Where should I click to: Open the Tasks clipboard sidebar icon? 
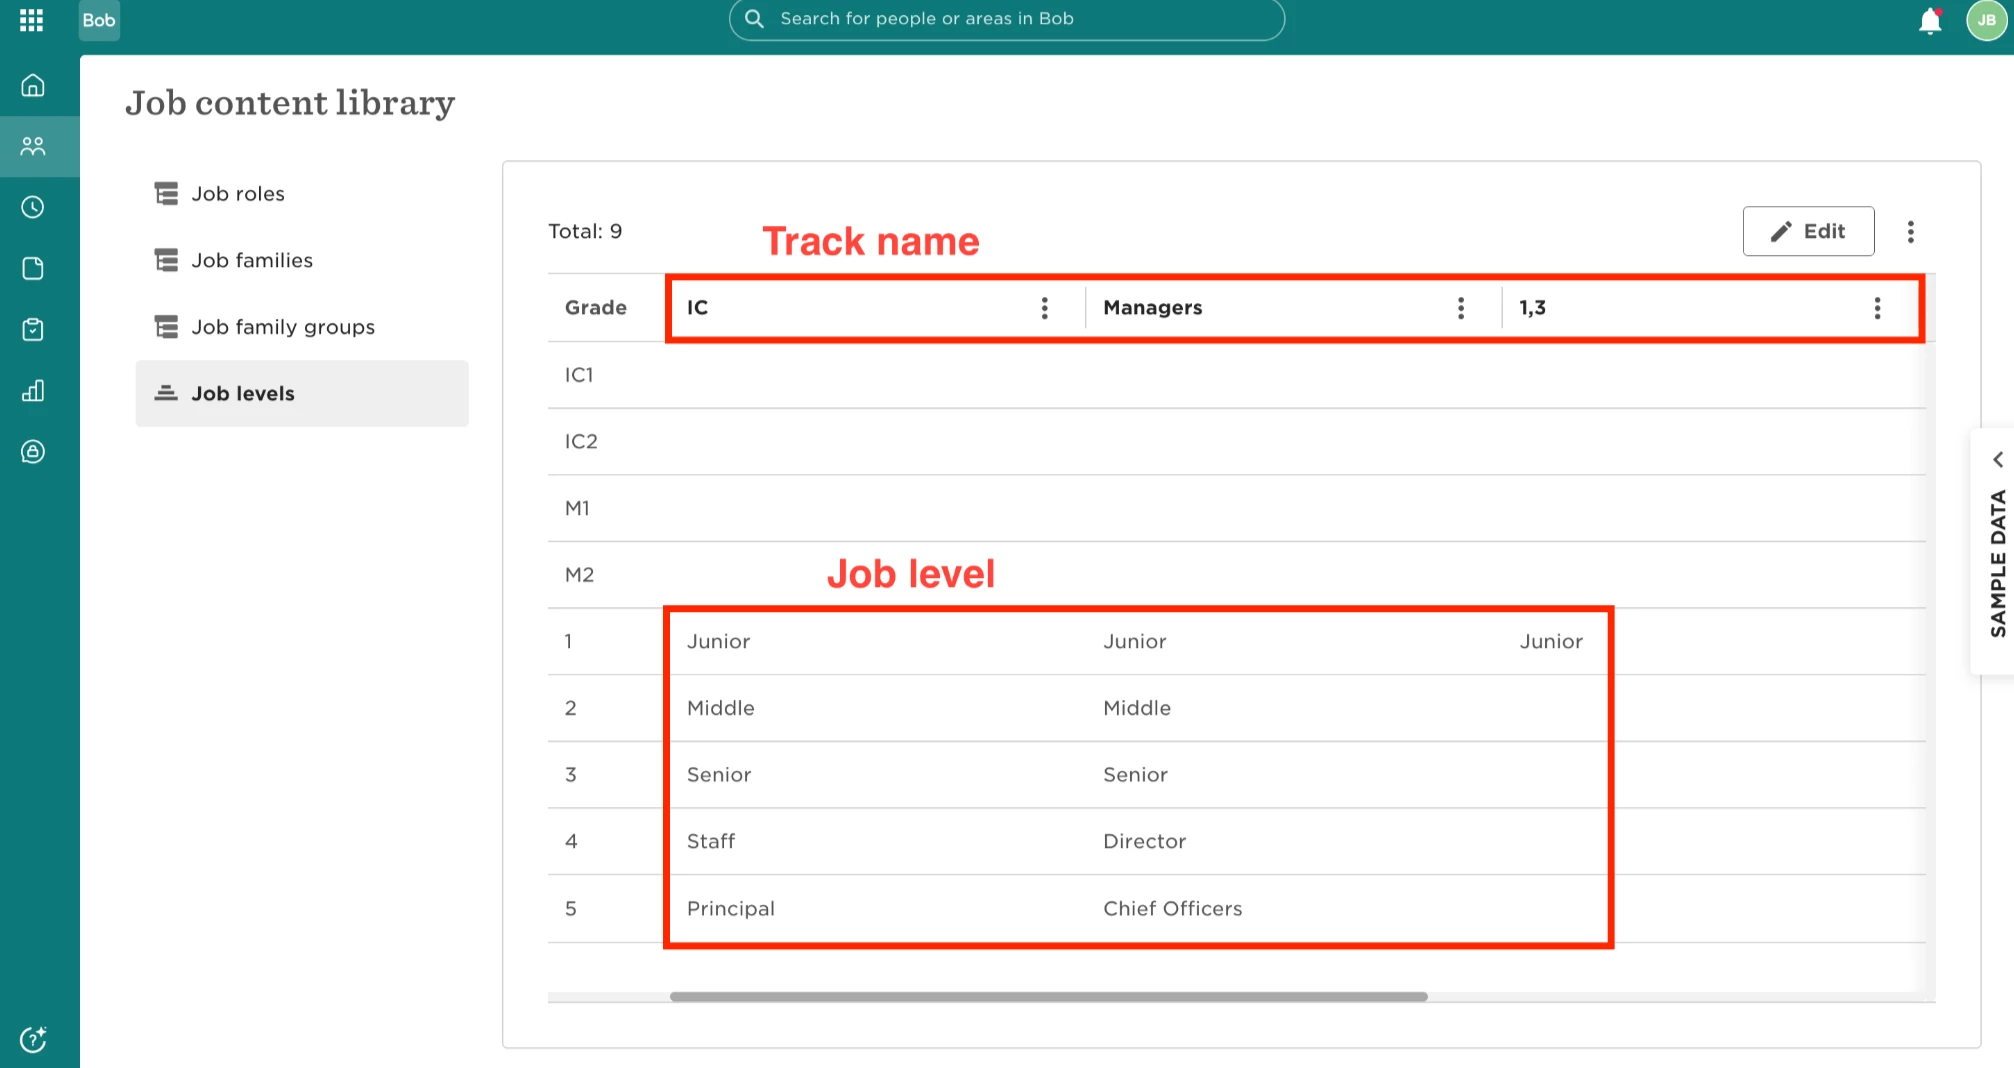point(33,329)
